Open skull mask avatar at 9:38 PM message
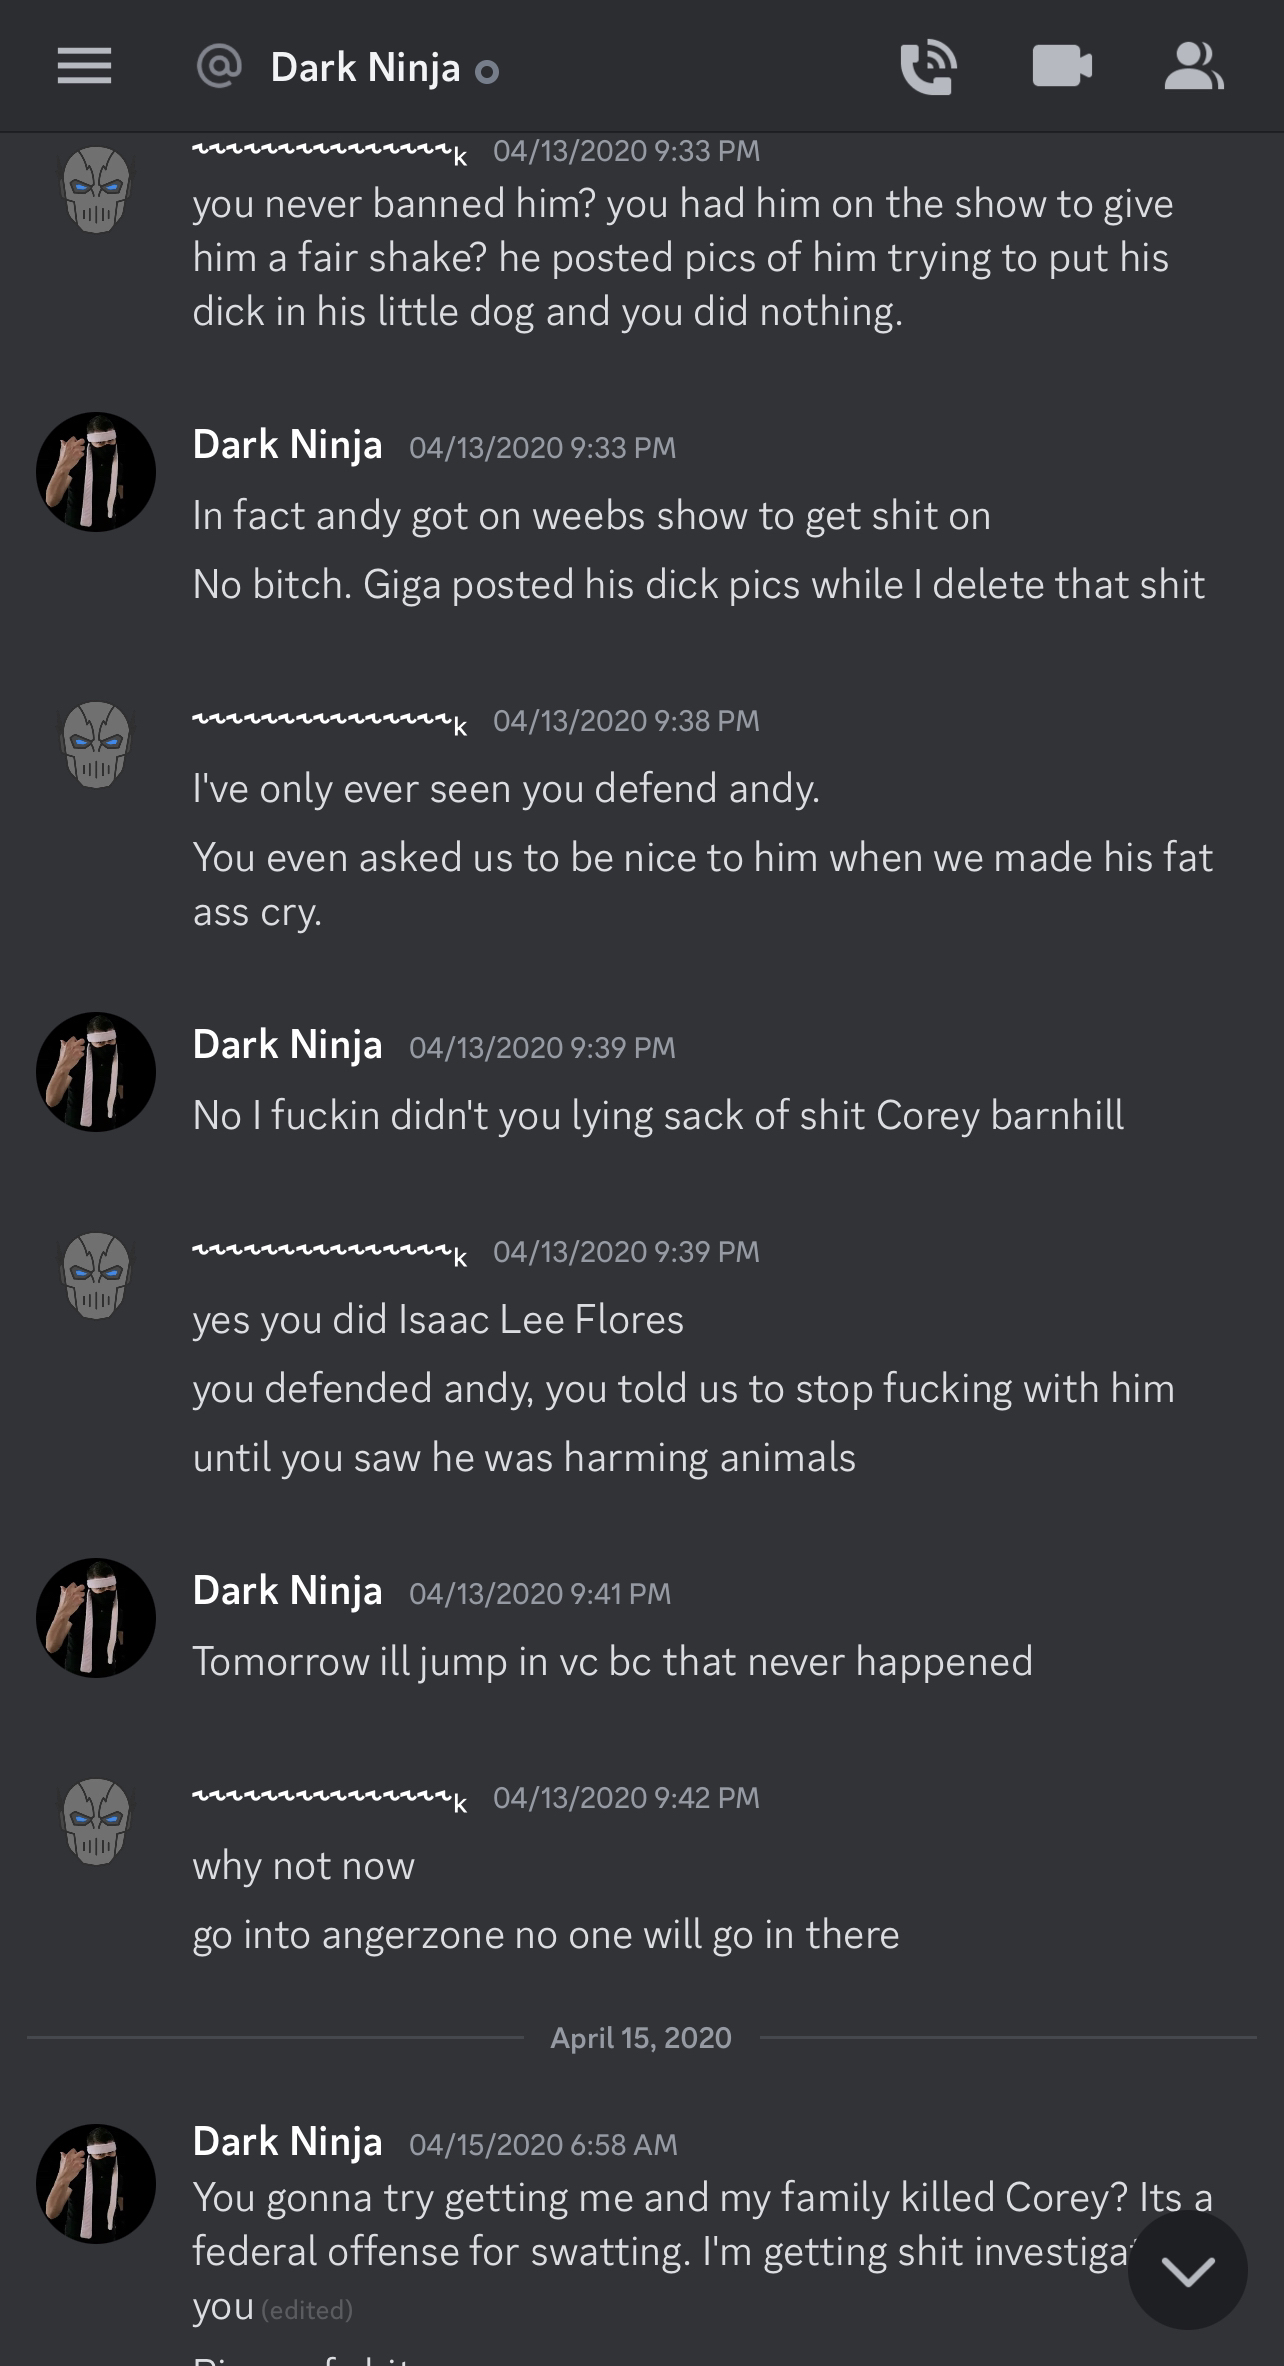The height and width of the screenshot is (2366, 1284). (x=96, y=744)
